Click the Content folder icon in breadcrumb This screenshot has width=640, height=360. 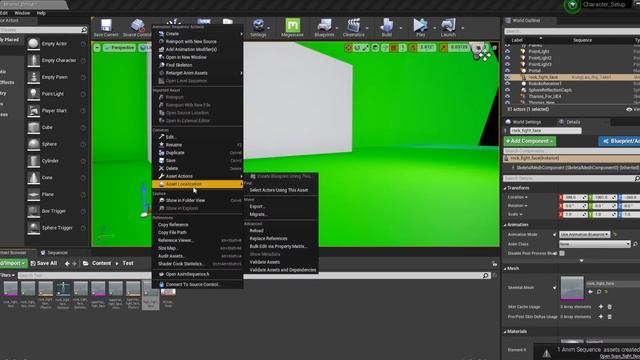point(86,263)
